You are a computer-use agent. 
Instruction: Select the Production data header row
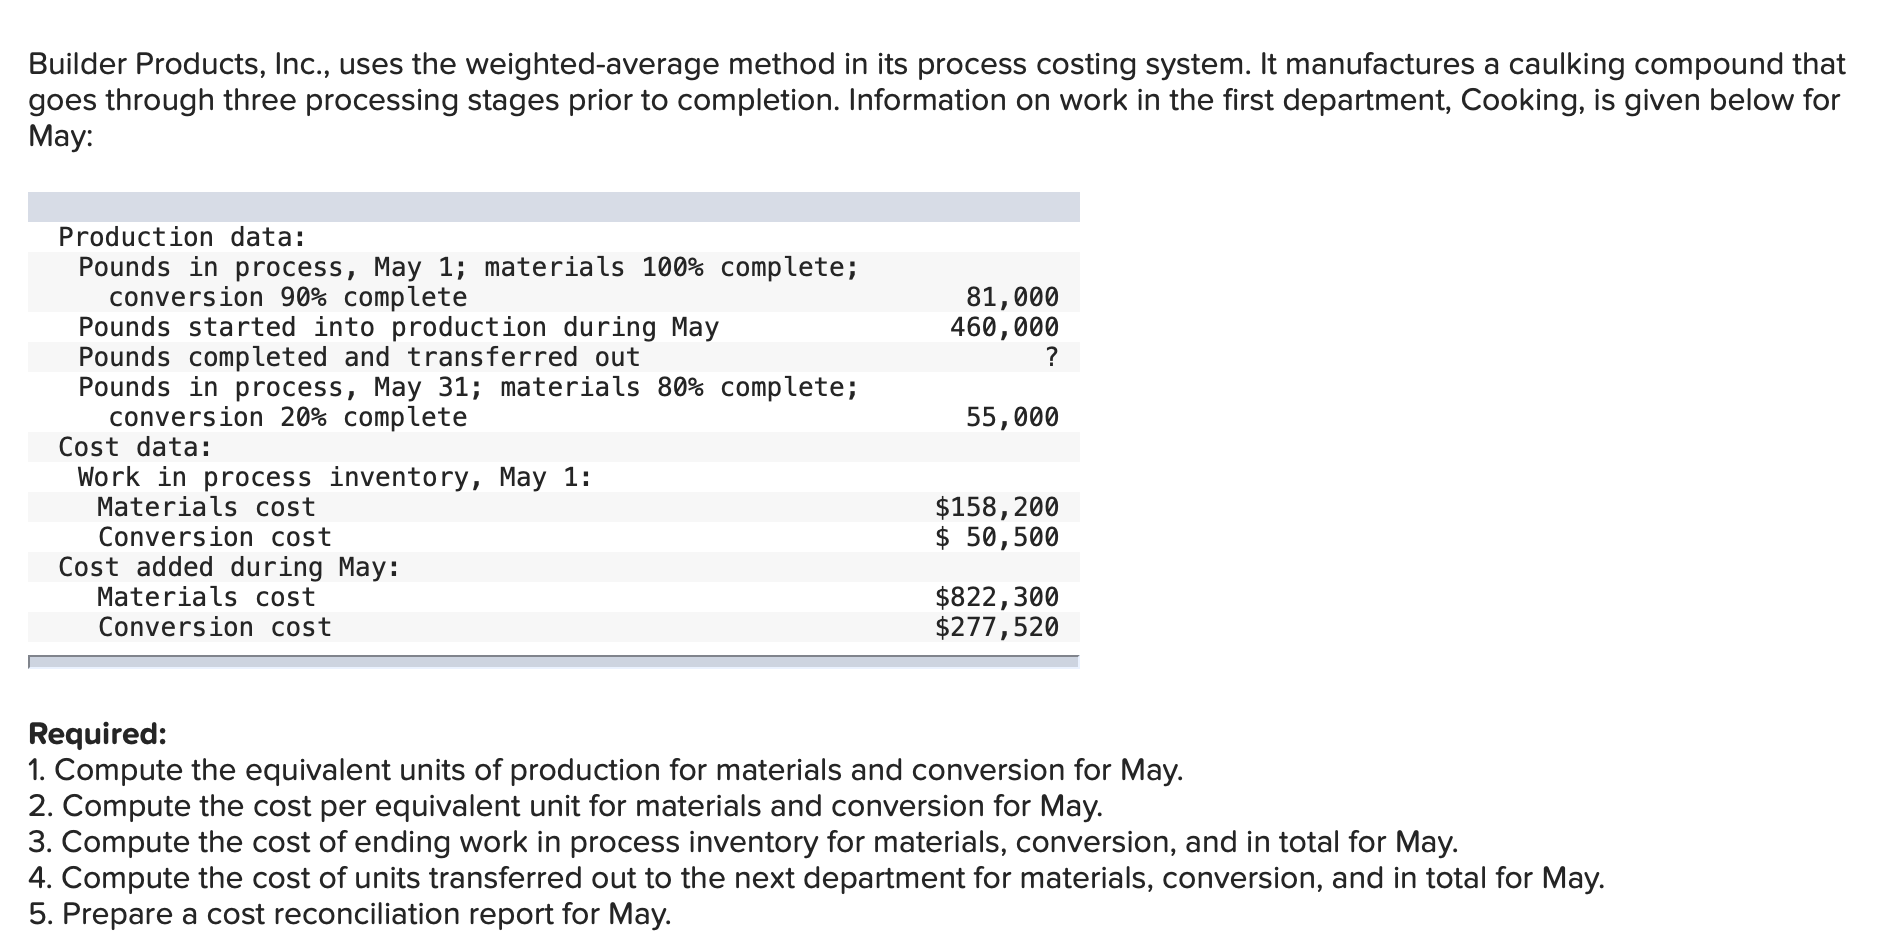tap(180, 236)
